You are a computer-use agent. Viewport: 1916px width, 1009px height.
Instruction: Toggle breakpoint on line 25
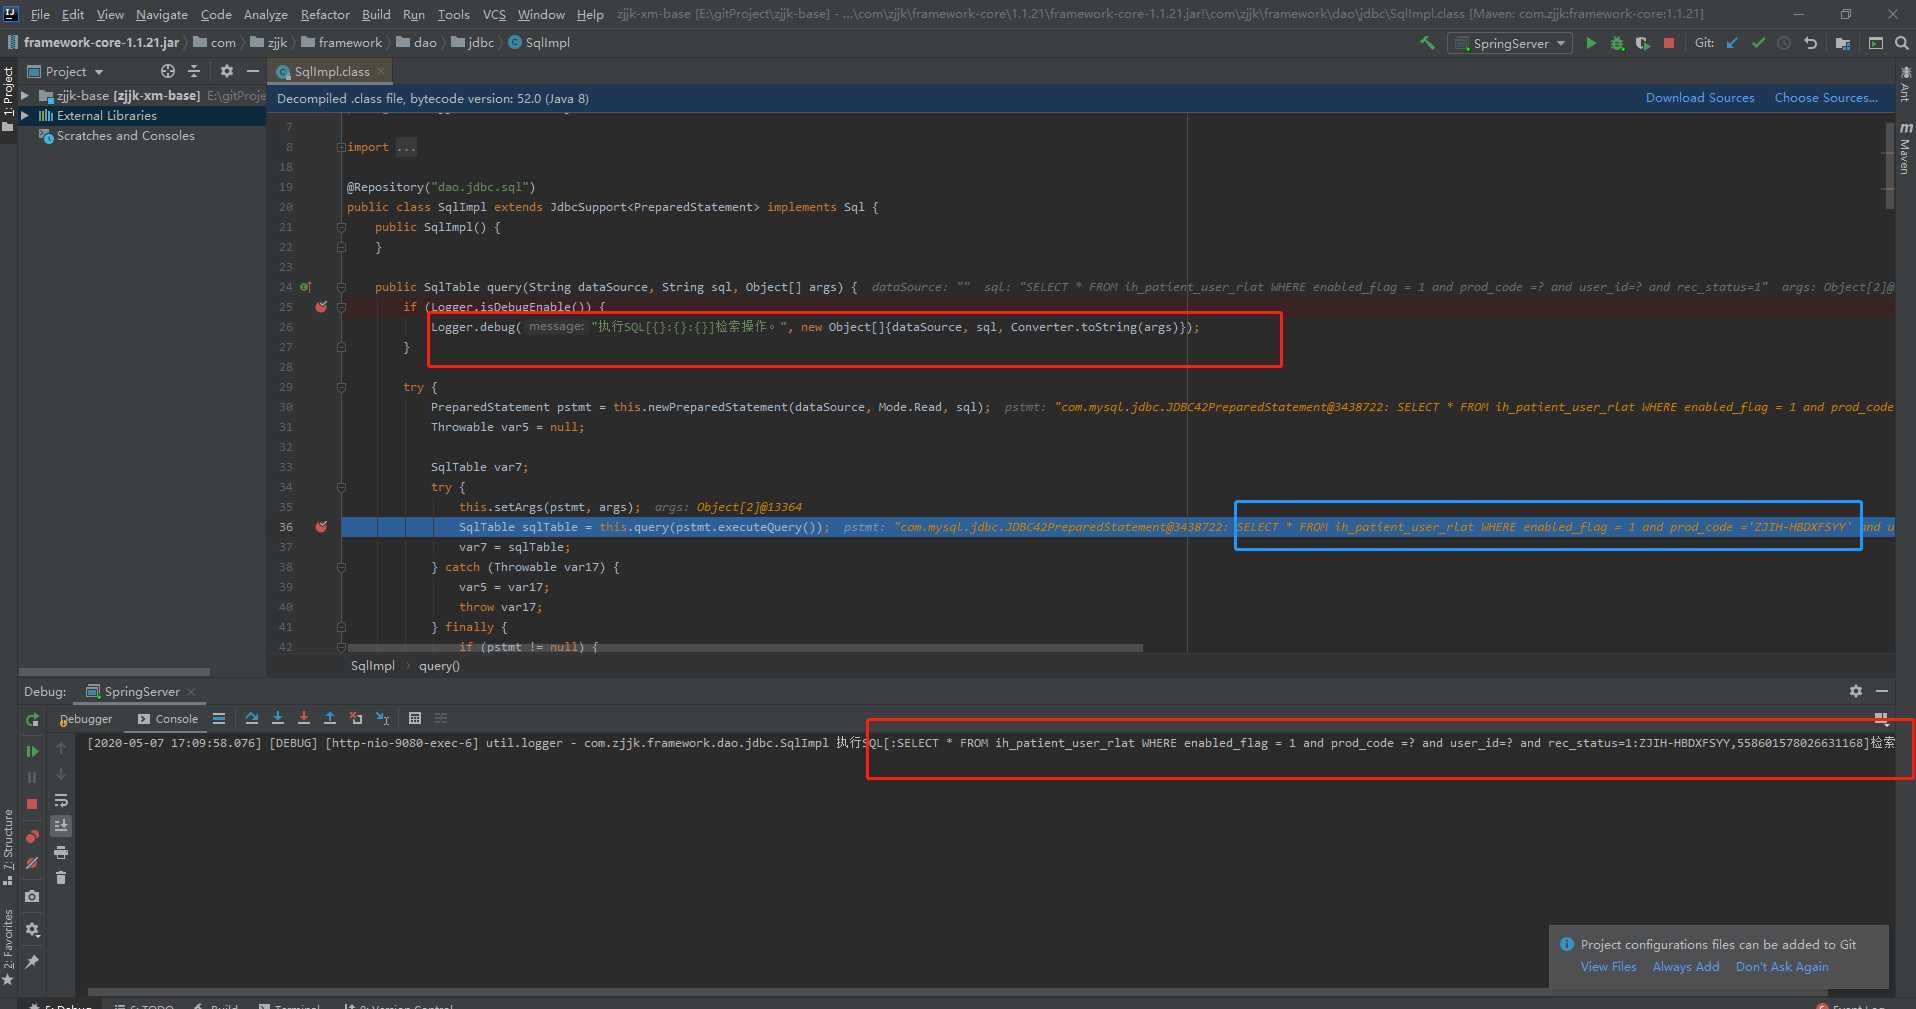pos(321,307)
